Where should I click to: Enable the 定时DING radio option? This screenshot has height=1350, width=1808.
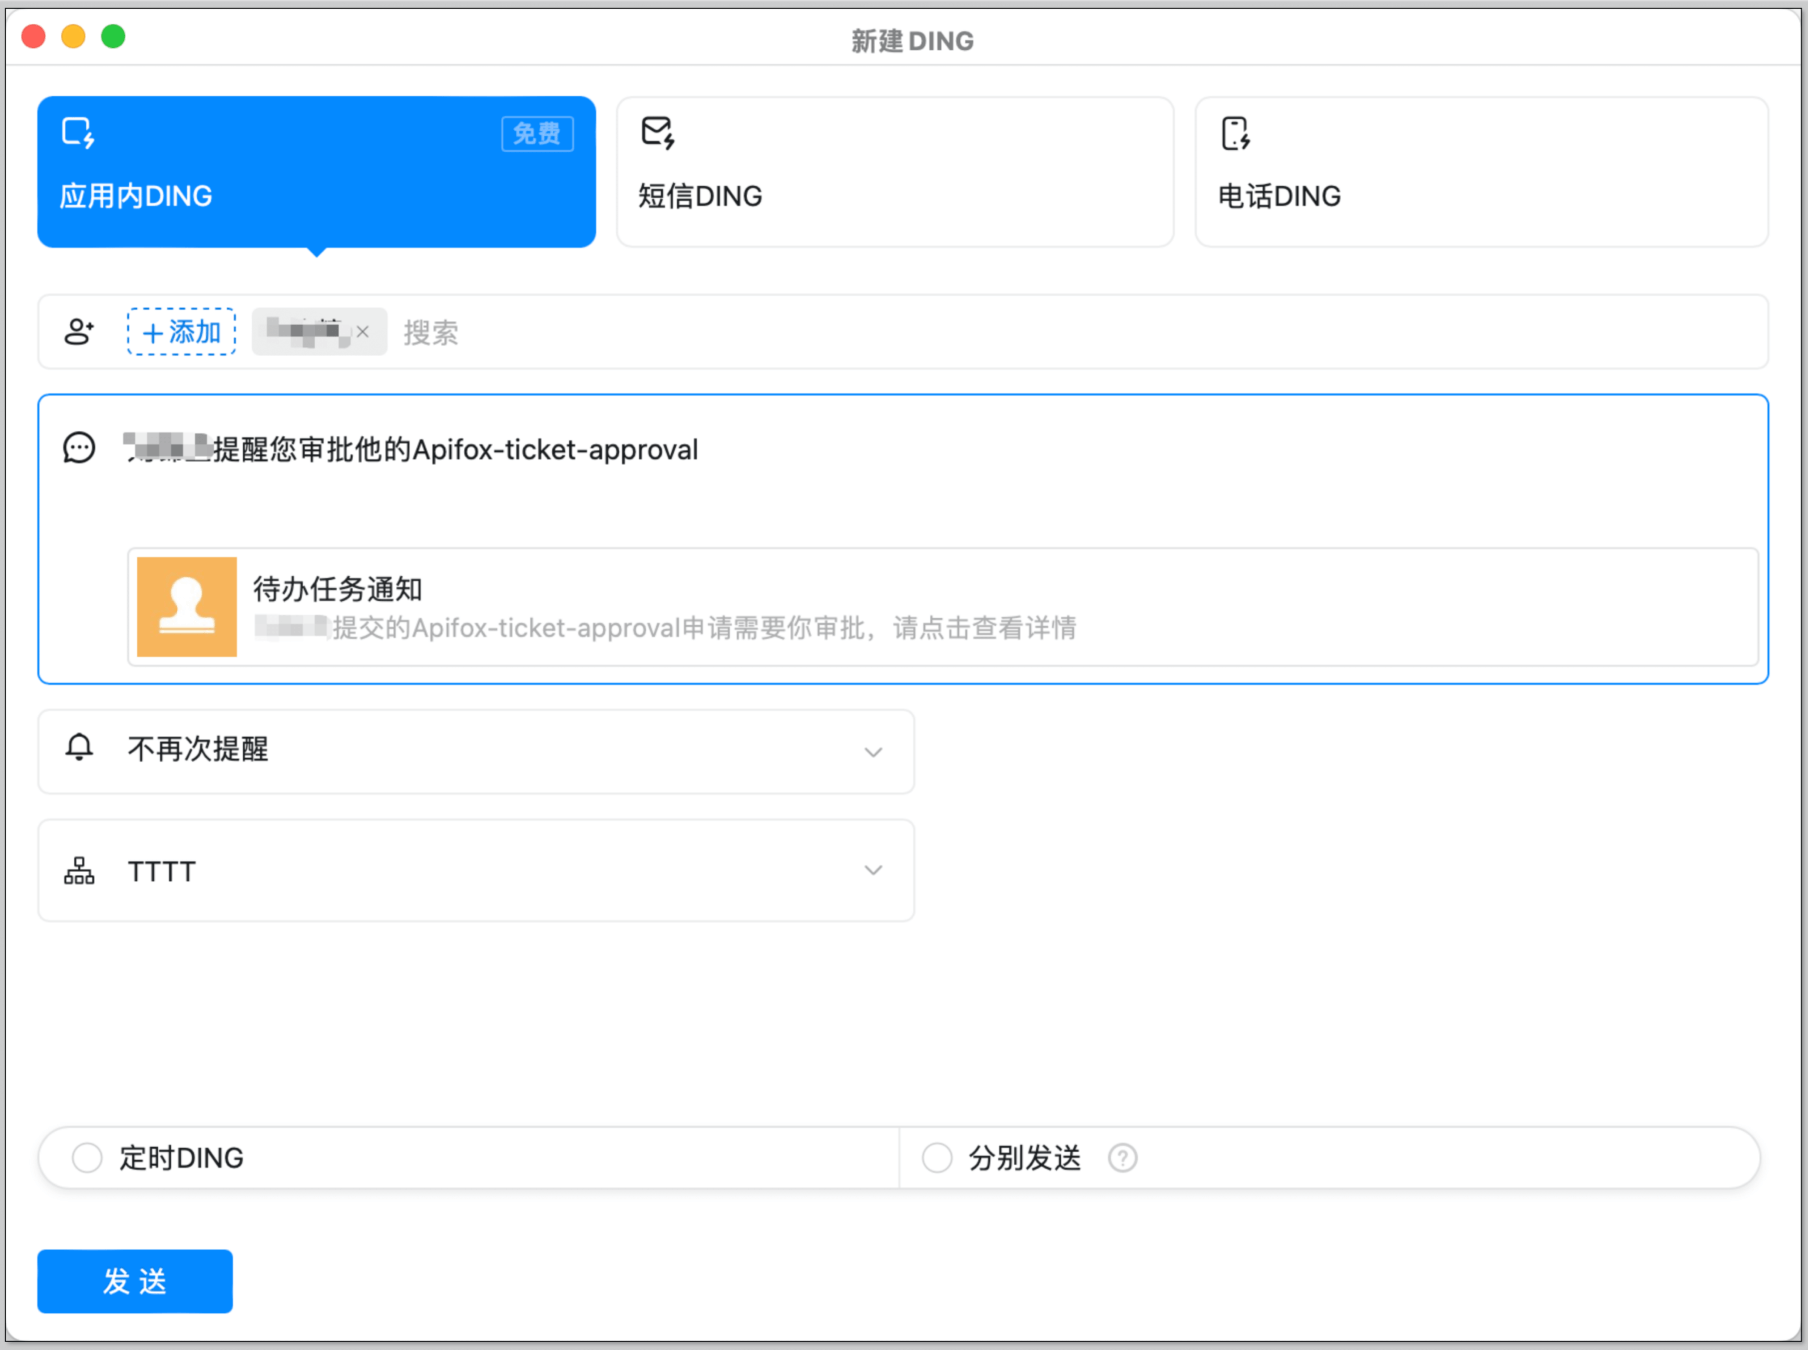(87, 1158)
